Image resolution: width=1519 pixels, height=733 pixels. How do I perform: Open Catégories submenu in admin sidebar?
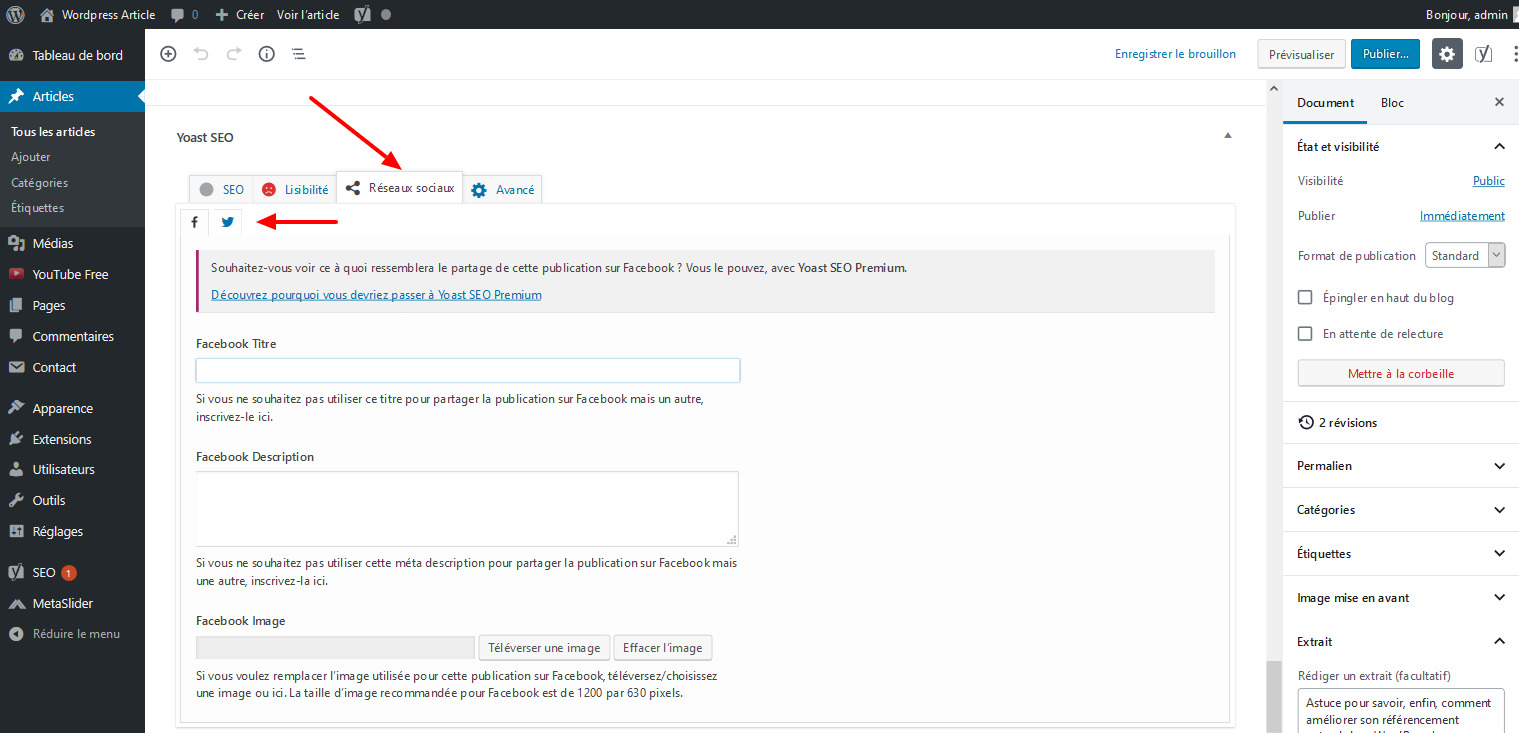click(x=40, y=183)
